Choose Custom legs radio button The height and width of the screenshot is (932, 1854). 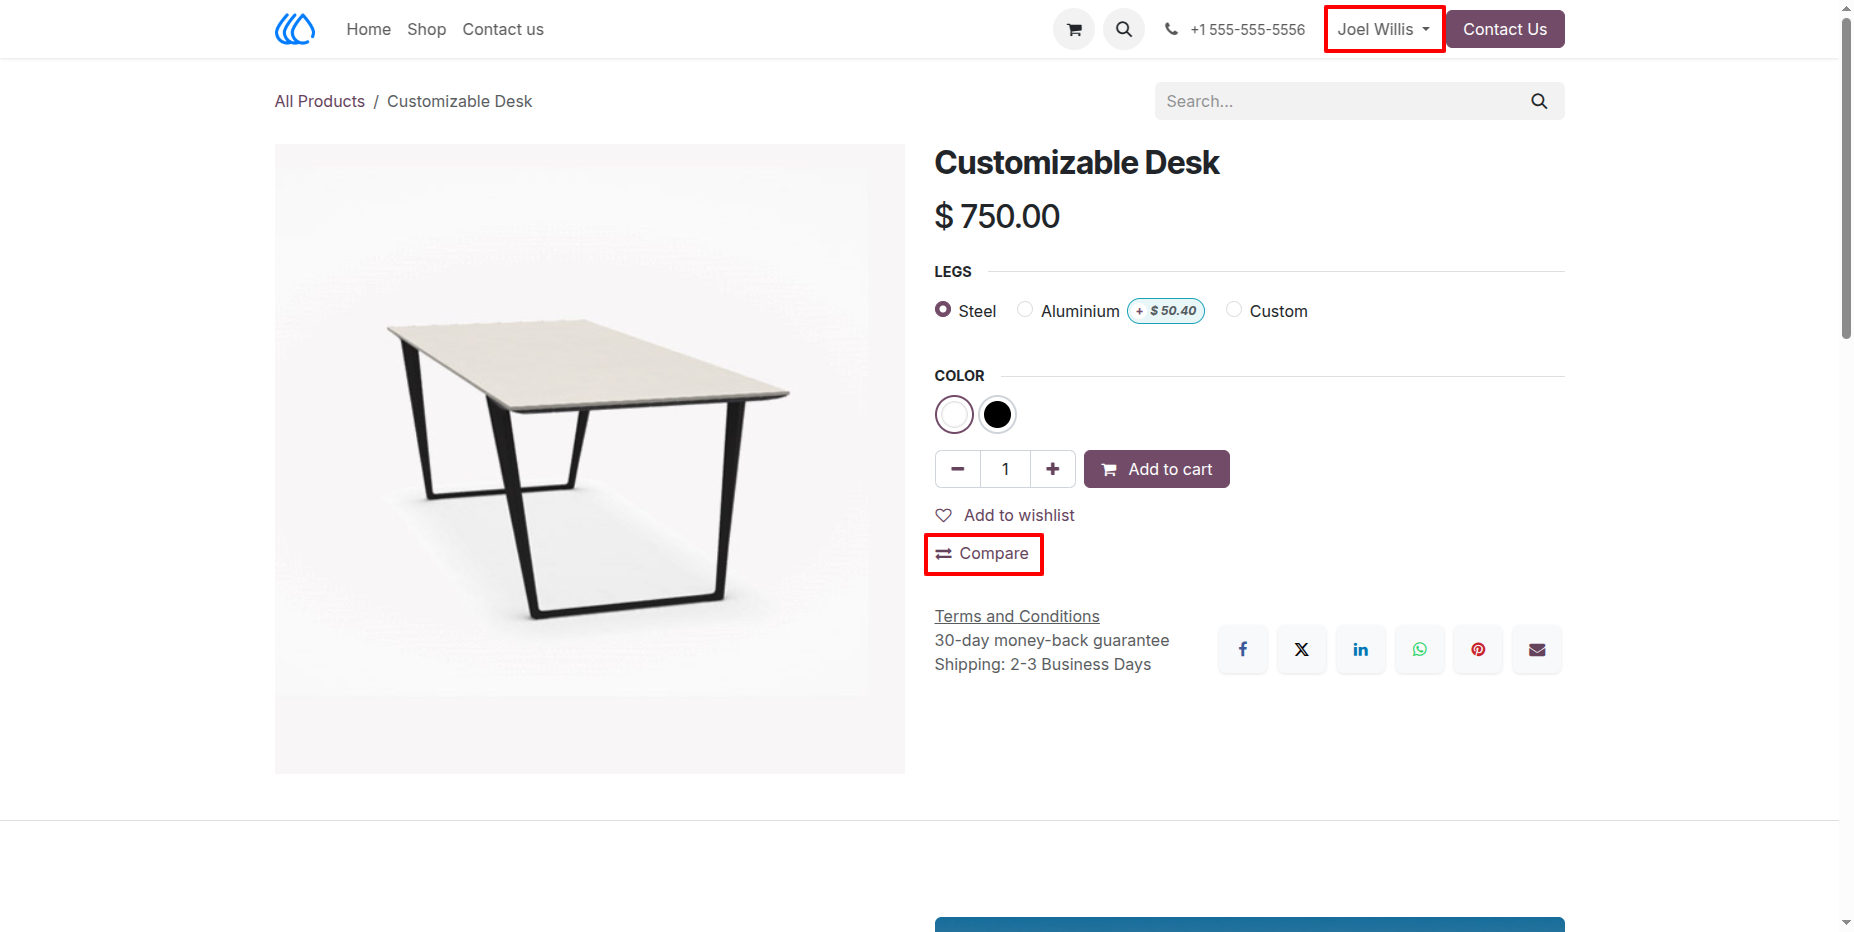pyautogui.click(x=1234, y=310)
